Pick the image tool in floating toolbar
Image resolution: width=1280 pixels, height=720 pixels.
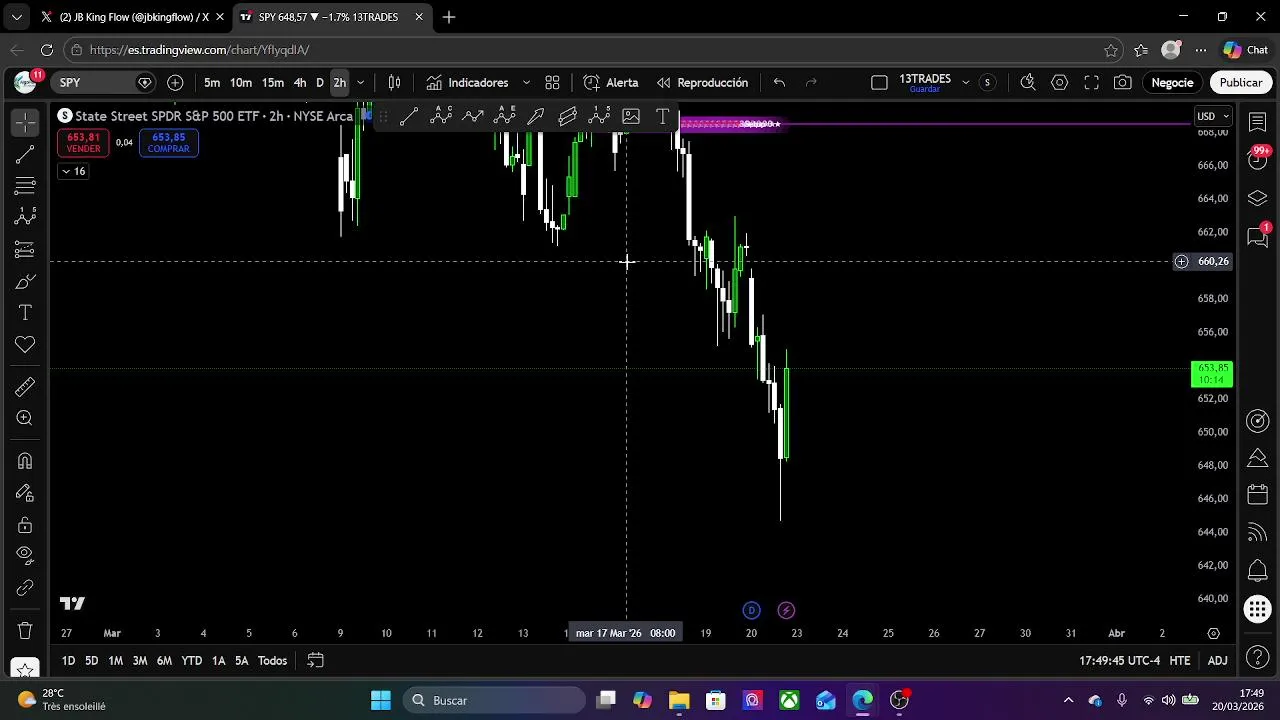[x=631, y=117]
